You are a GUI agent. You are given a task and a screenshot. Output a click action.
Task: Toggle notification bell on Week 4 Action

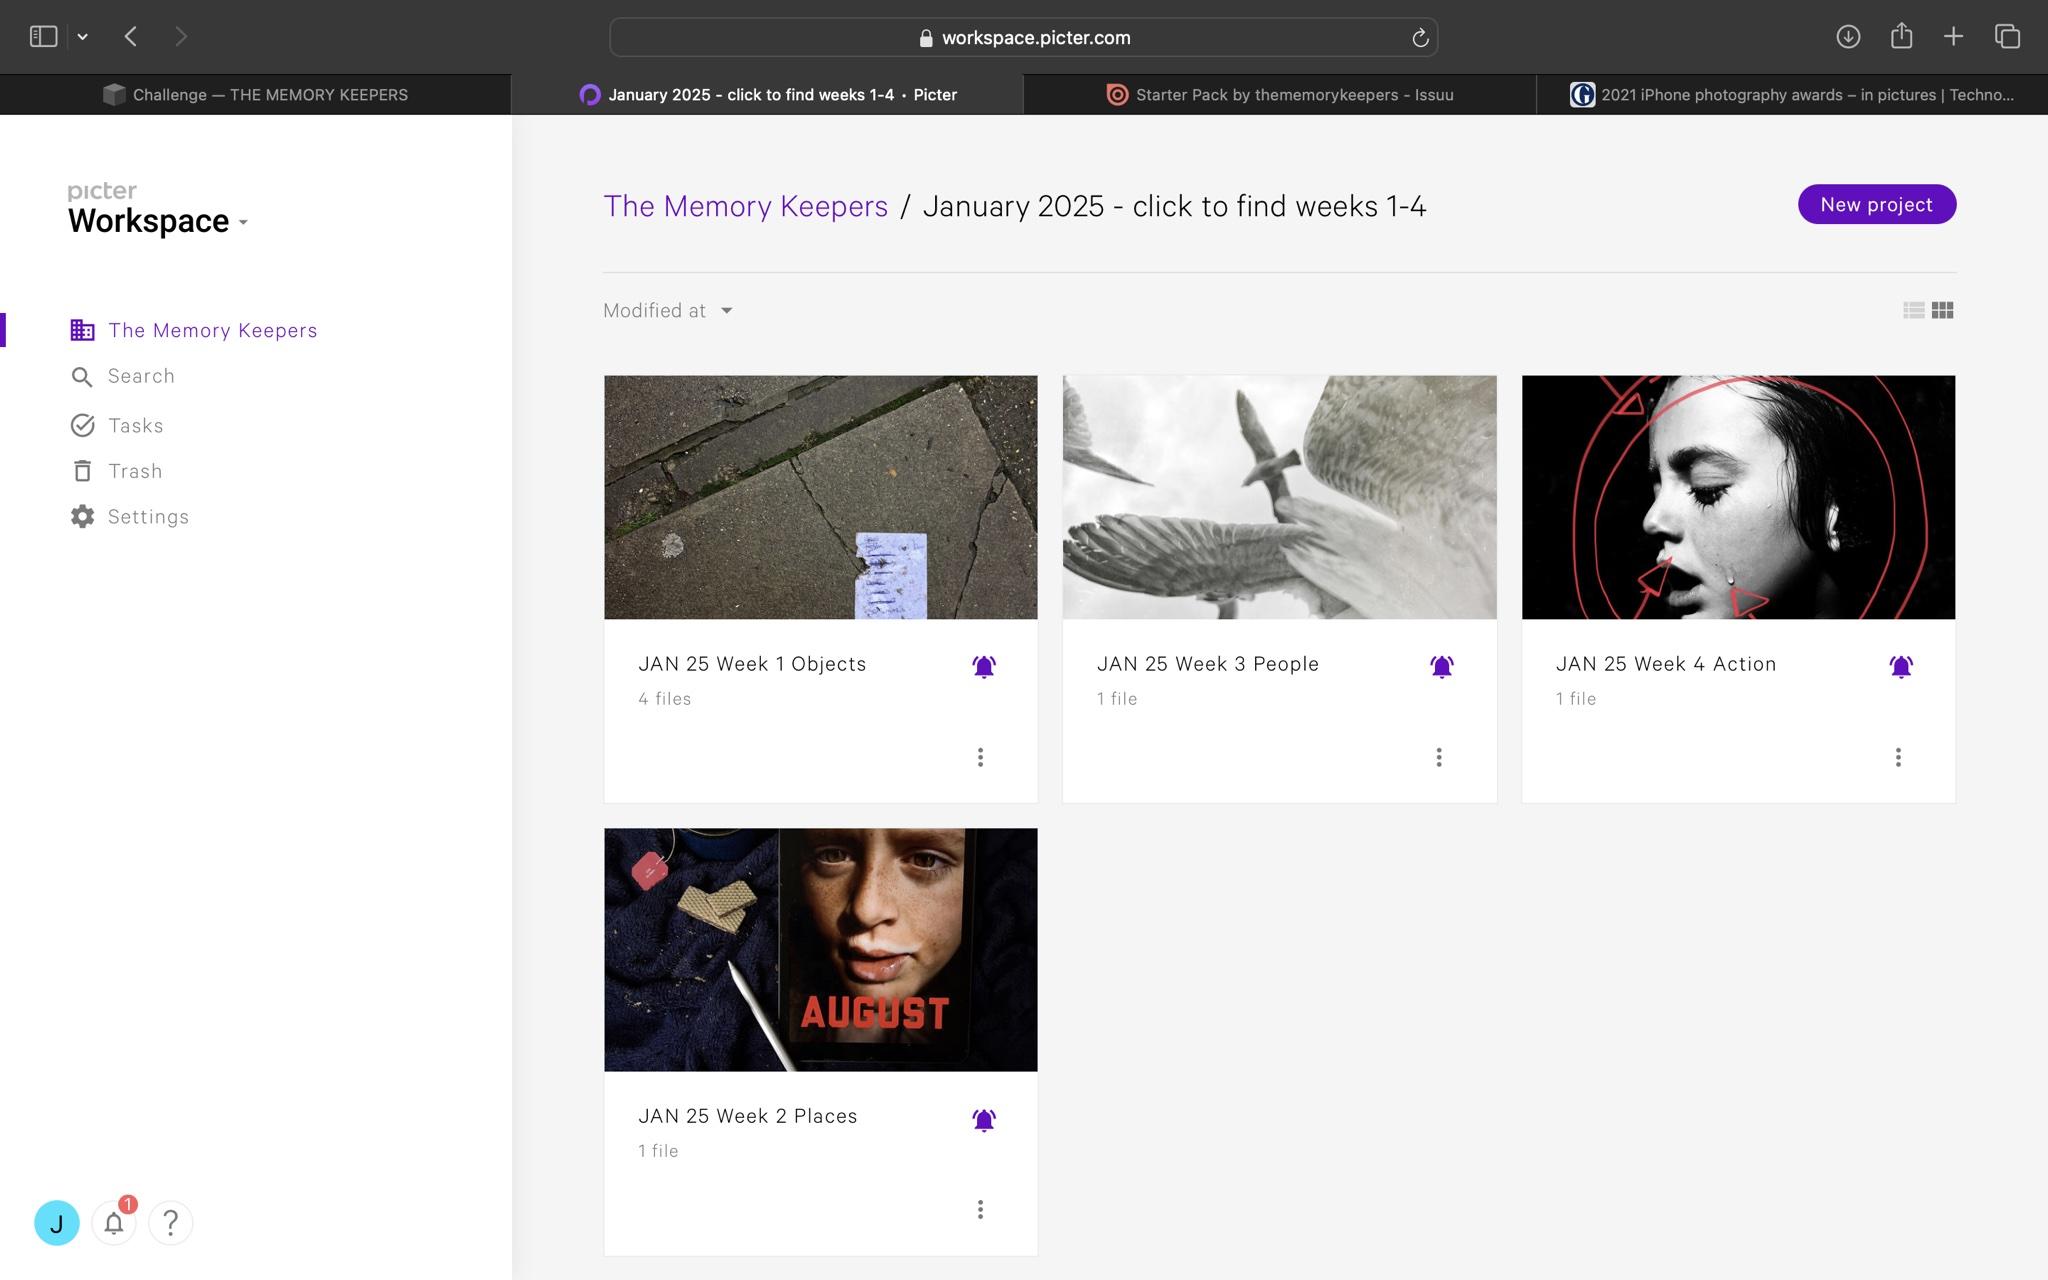click(x=1900, y=666)
